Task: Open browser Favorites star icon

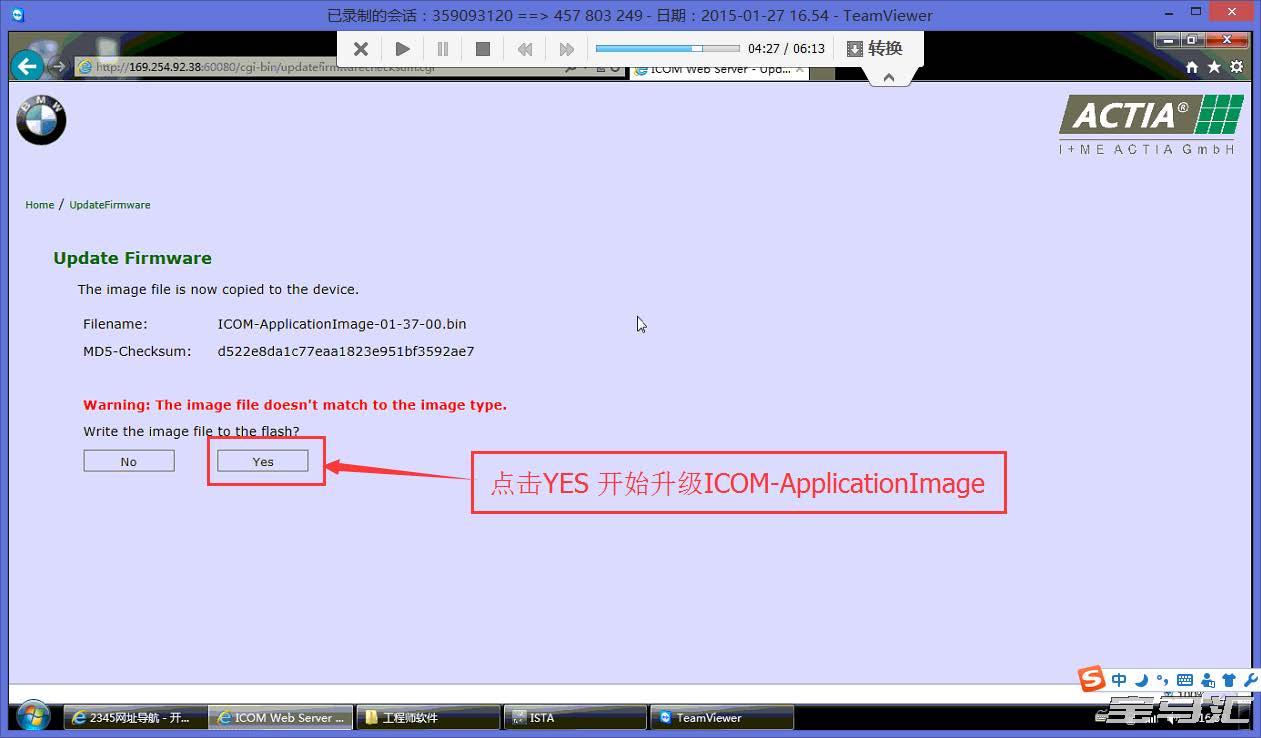Action: point(1214,67)
